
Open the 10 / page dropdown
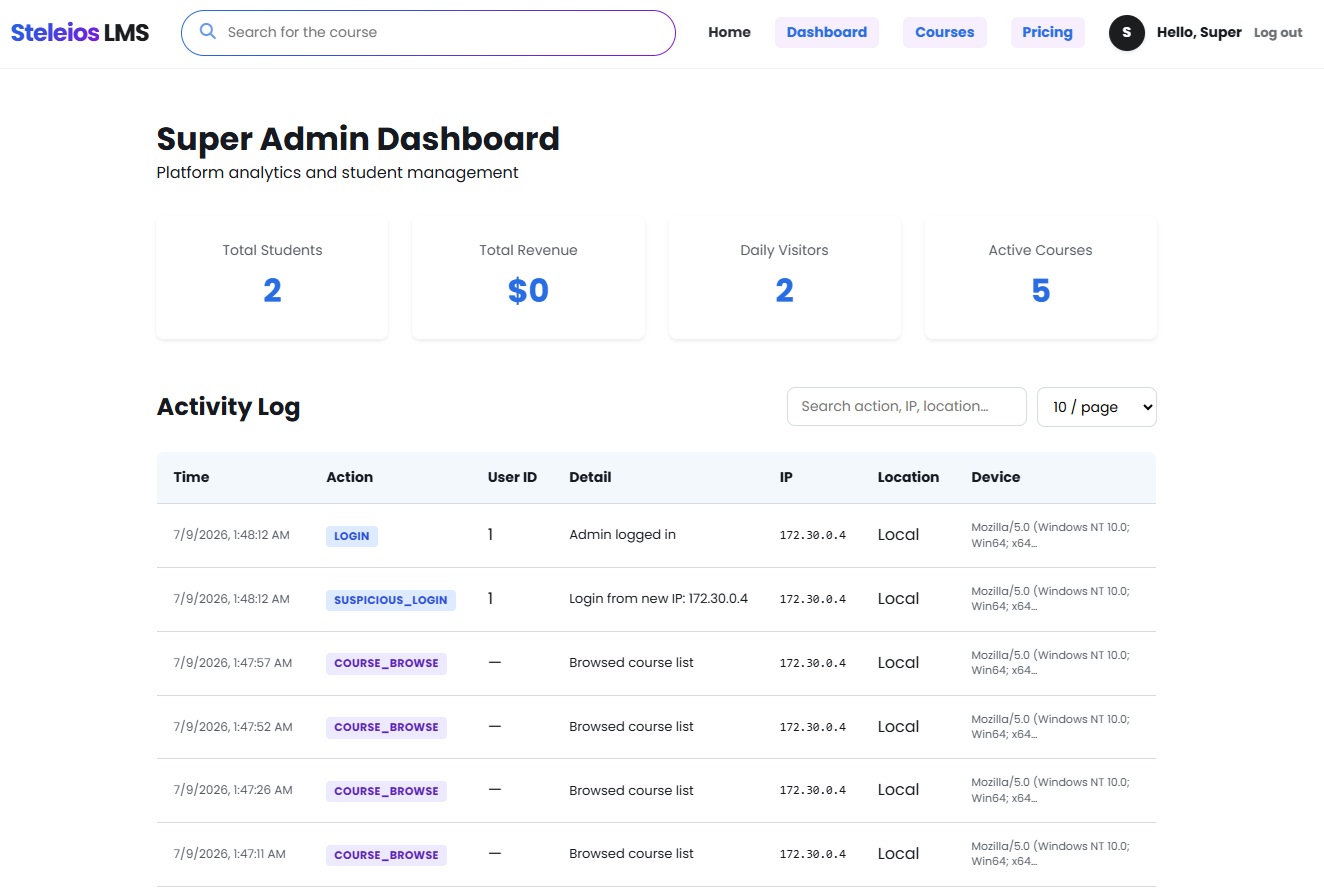(x=1097, y=407)
